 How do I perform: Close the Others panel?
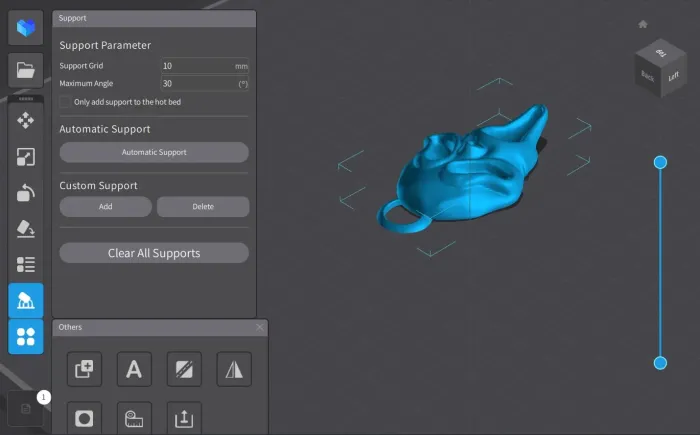point(260,327)
